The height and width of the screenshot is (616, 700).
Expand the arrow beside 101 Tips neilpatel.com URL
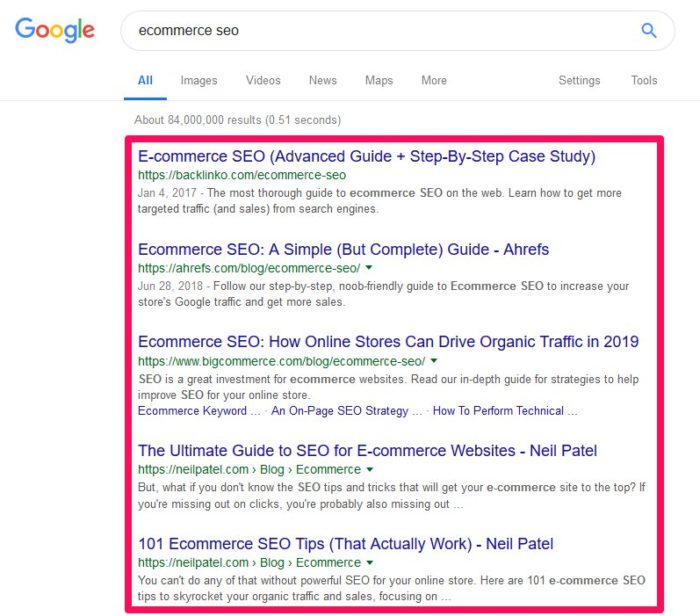pyautogui.click(x=370, y=562)
